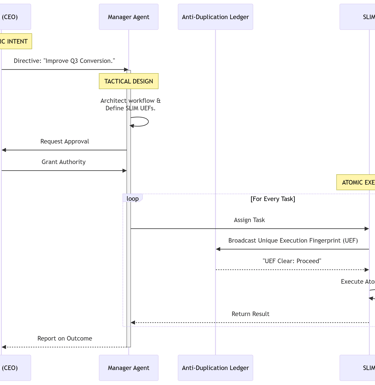The width and height of the screenshot is (375, 385).
Task: Click the top Manager Agent participant box
Action: [x=129, y=17]
